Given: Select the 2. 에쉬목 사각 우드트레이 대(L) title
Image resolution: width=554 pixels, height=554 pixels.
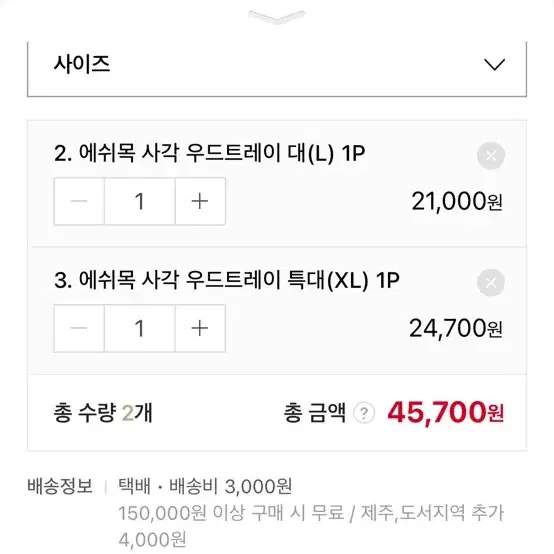Looking at the screenshot, I should click(210, 154).
